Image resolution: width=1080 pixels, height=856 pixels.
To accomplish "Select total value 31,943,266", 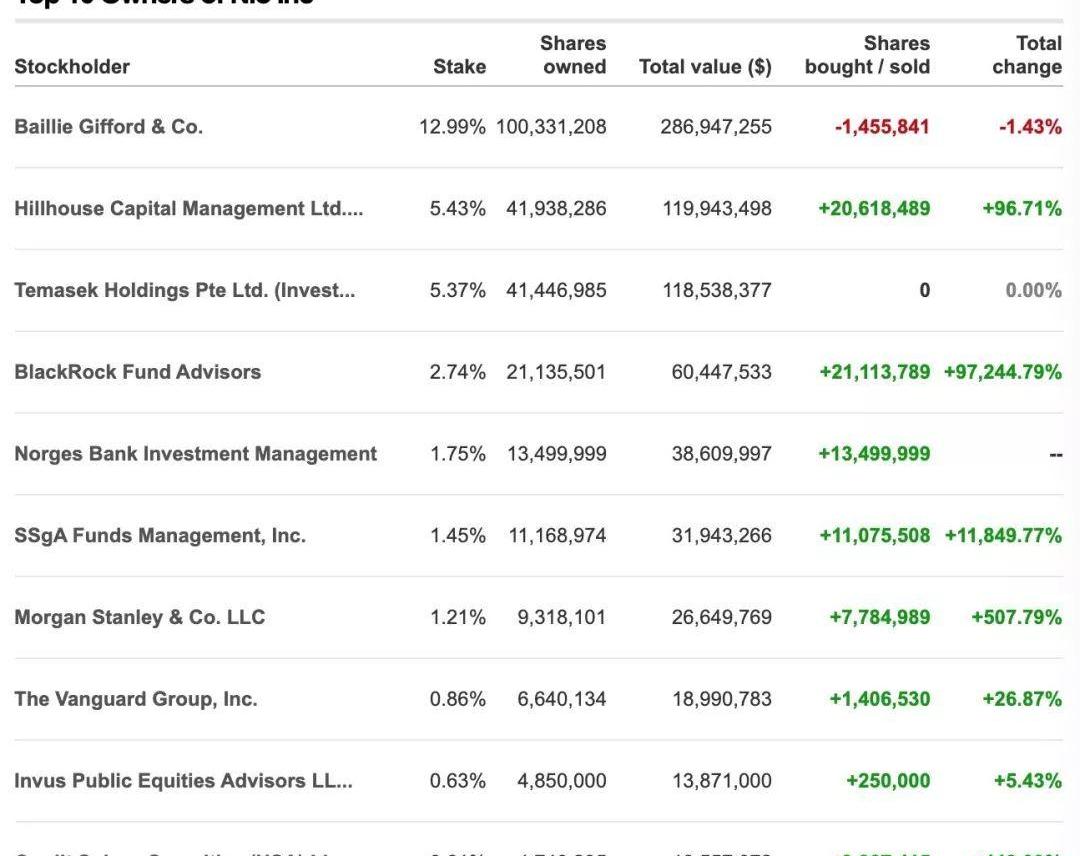I will pos(722,536).
